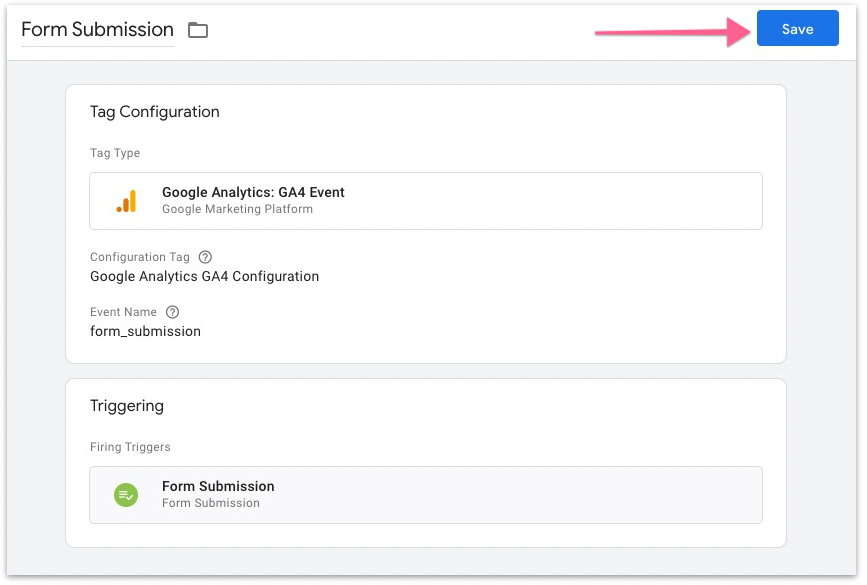Edit the Form Submission tag name field
The width and height of the screenshot is (867, 585).
coord(97,30)
